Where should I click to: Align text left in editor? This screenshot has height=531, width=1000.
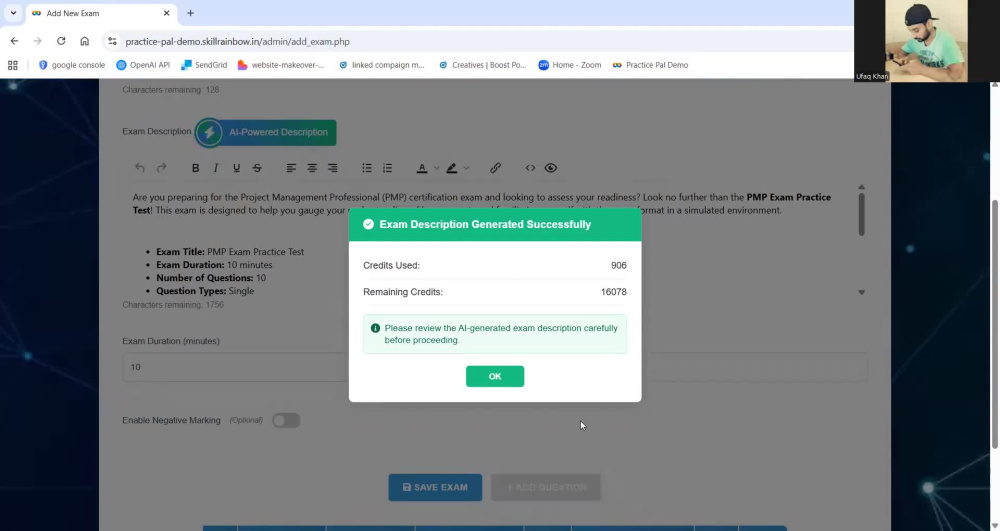(291, 168)
